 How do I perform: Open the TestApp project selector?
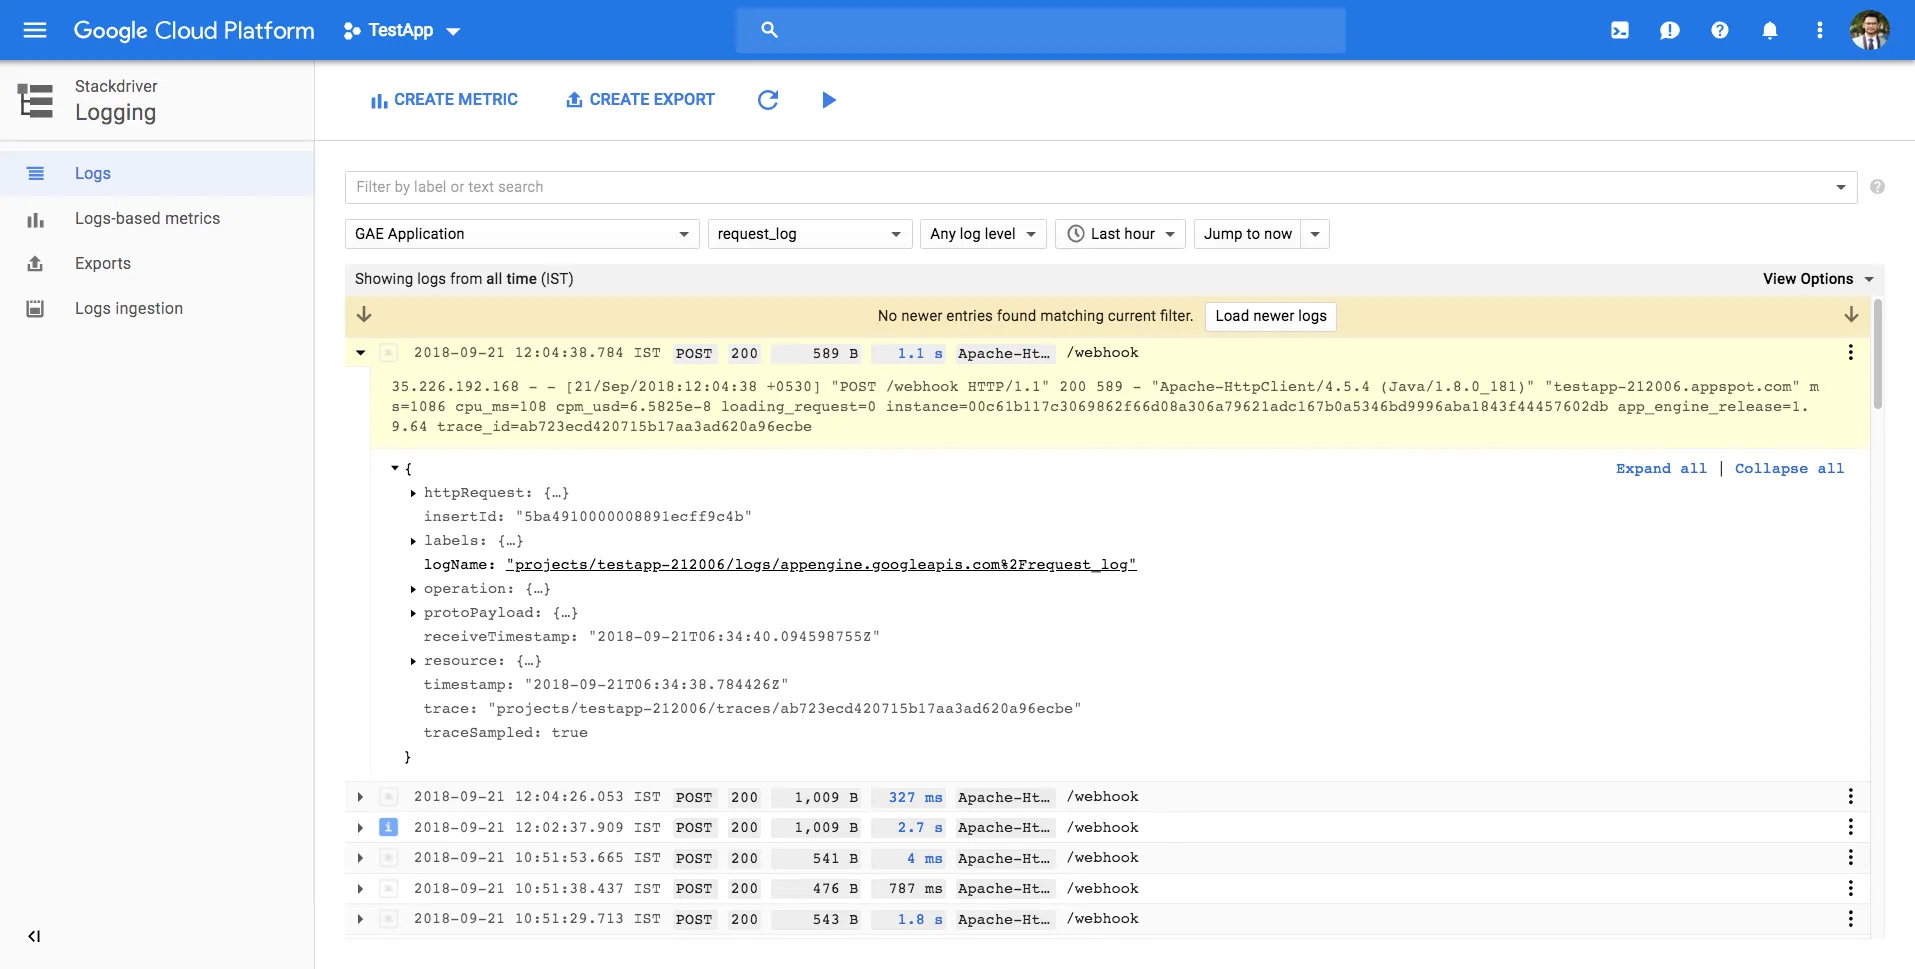401,31
